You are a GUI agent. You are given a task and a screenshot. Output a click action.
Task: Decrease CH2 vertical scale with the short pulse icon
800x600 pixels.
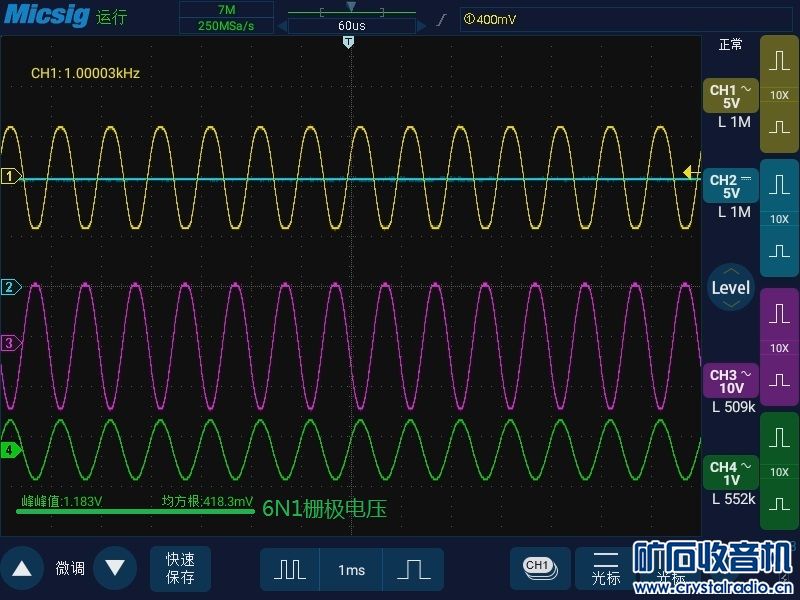tap(779, 251)
